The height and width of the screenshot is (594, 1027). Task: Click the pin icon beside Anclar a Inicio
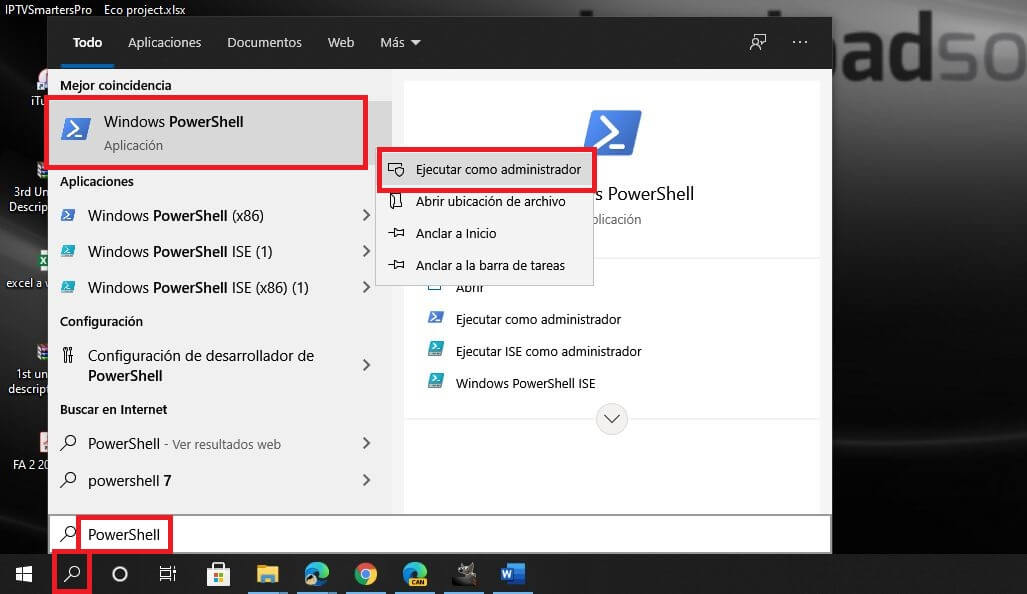[396, 232]
